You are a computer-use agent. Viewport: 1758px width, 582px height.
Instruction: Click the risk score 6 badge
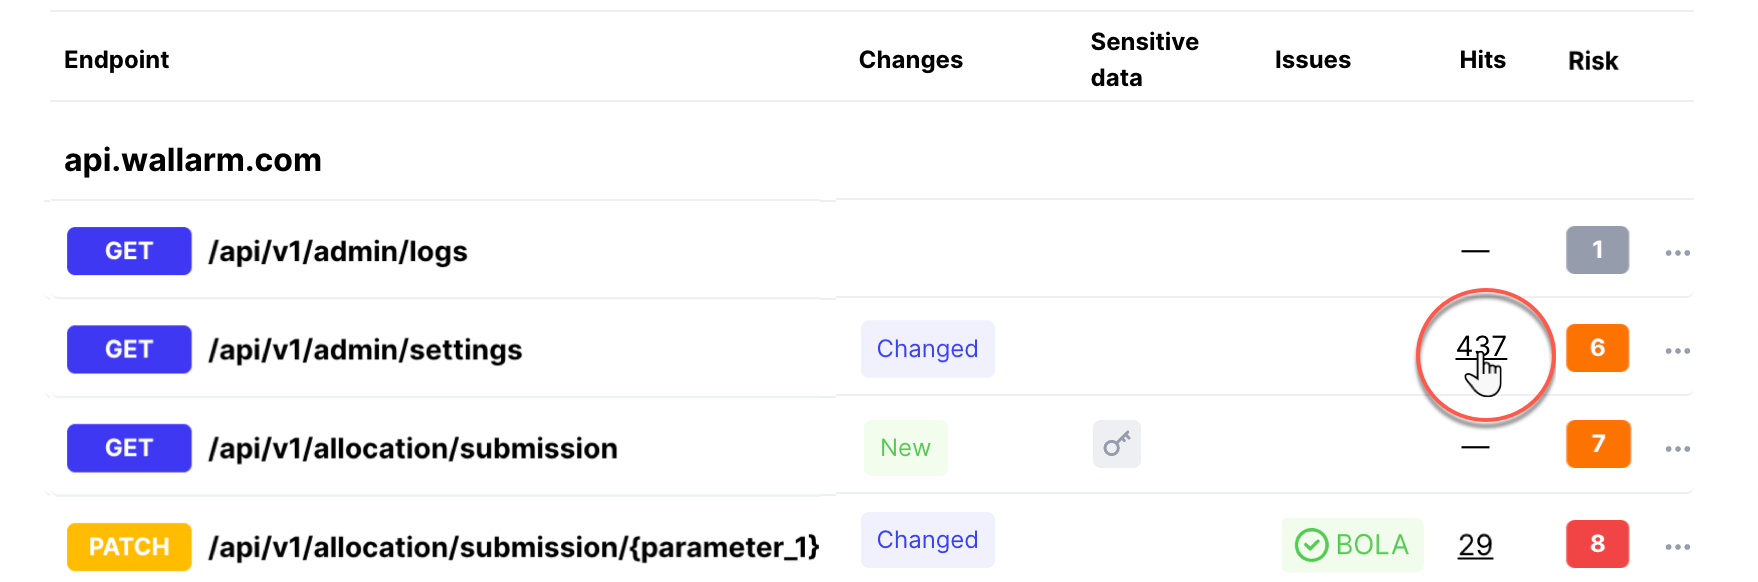1597,348
